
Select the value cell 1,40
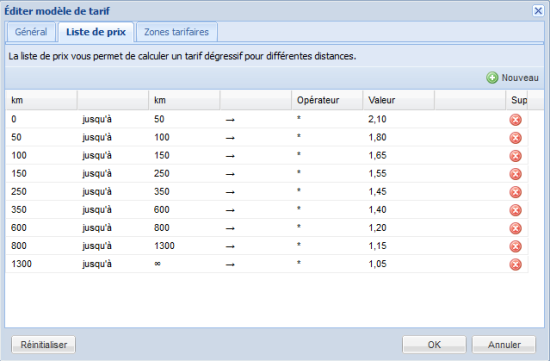(x=398, y=210)
